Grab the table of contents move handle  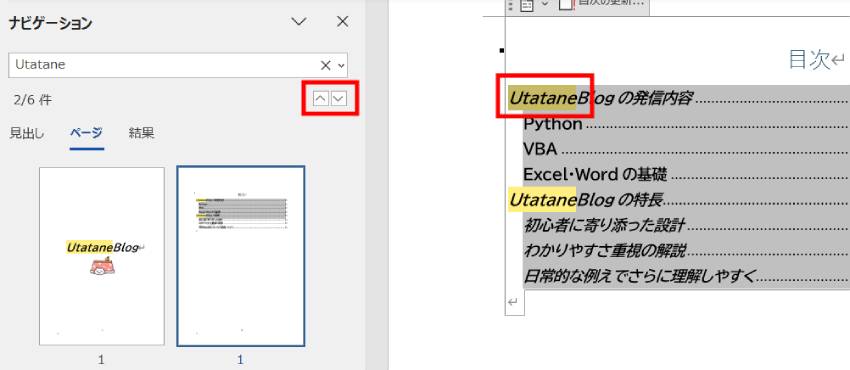510,4
